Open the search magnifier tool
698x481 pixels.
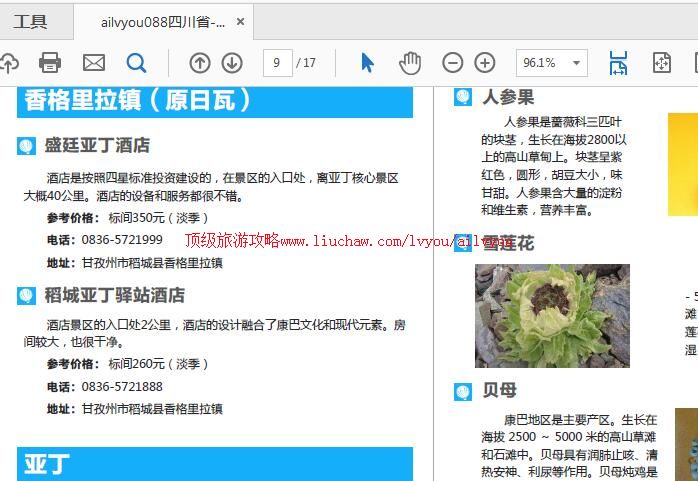[136, 63]
